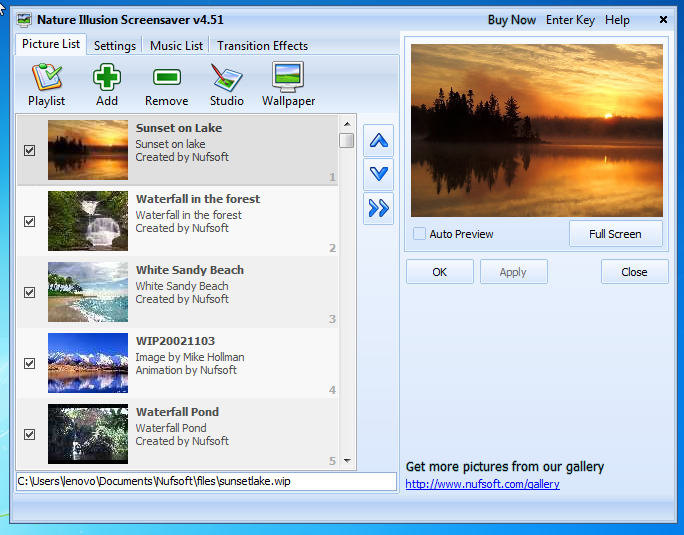The height and width of the screenshot is (535, 684).
Task: Confirm with the OK button
Action: [x=440, y=272]
